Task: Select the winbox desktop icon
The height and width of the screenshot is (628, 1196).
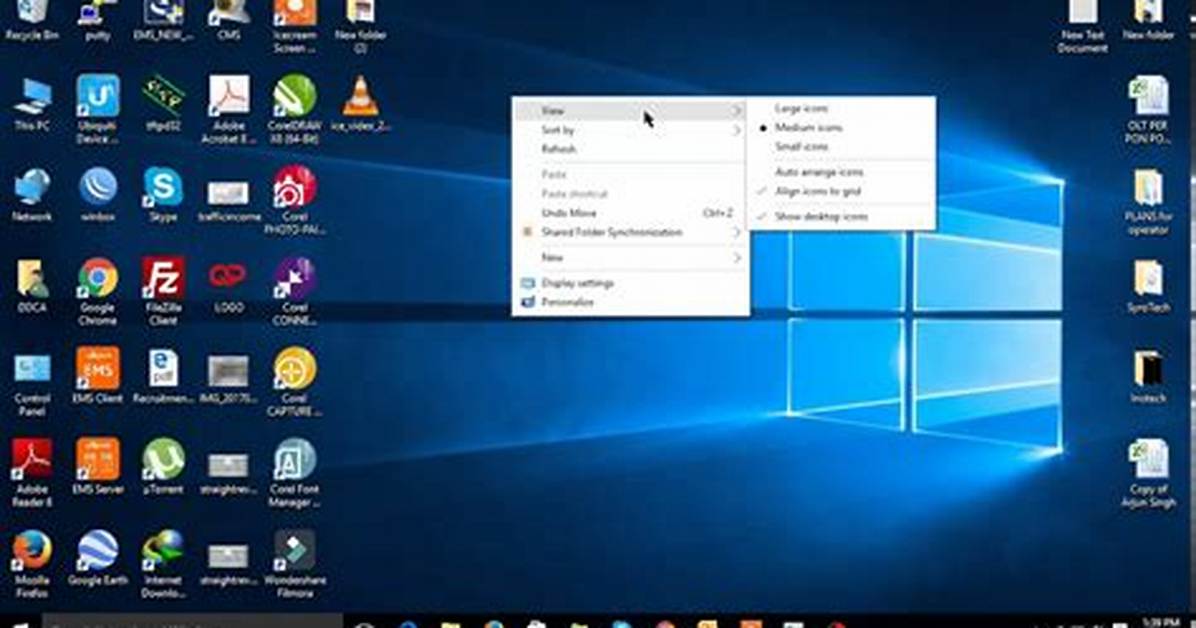Action: point(98,195)
